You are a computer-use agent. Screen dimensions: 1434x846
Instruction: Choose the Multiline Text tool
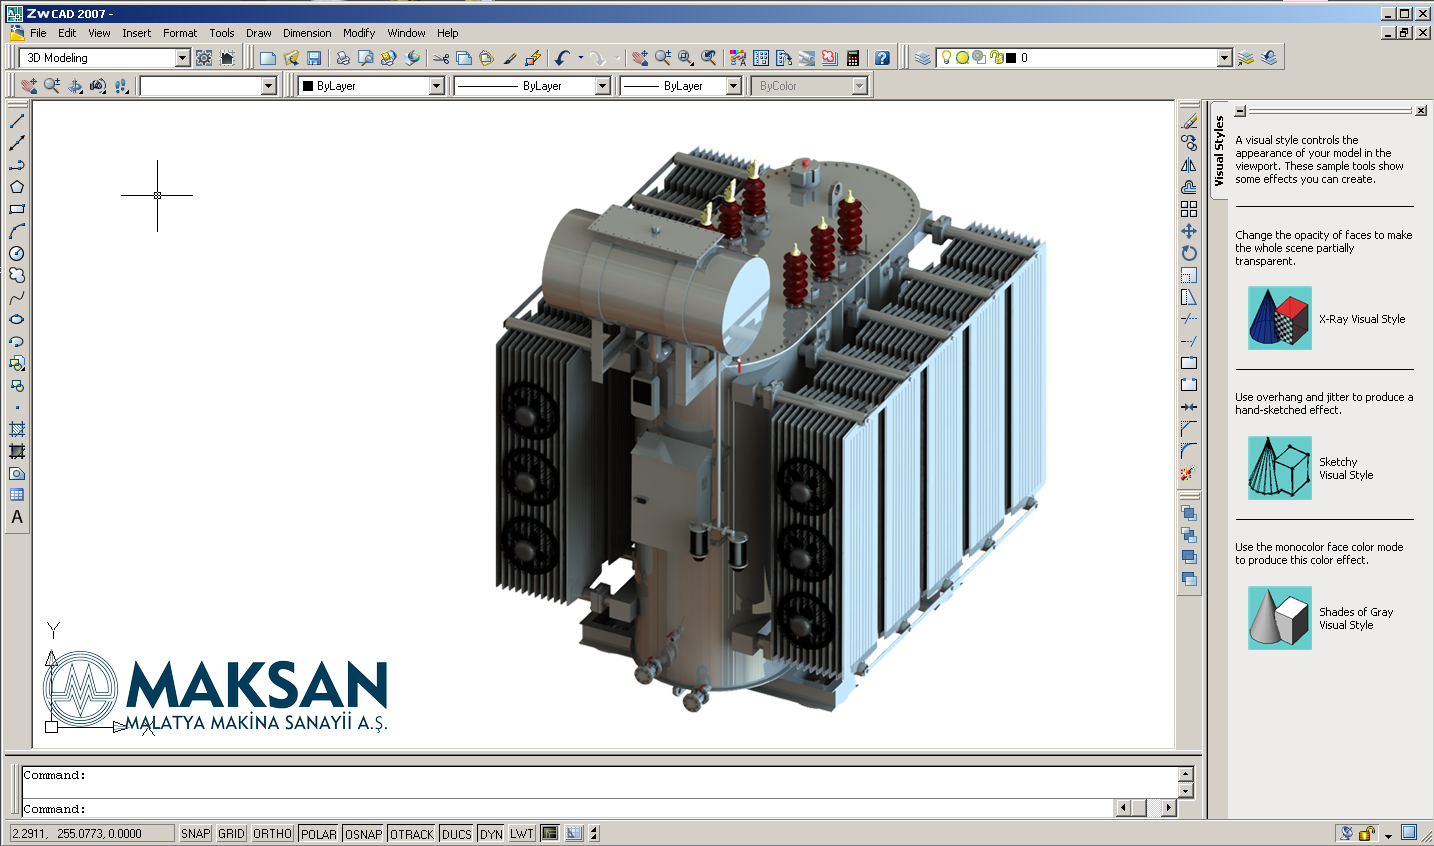(x=17, y=517)
